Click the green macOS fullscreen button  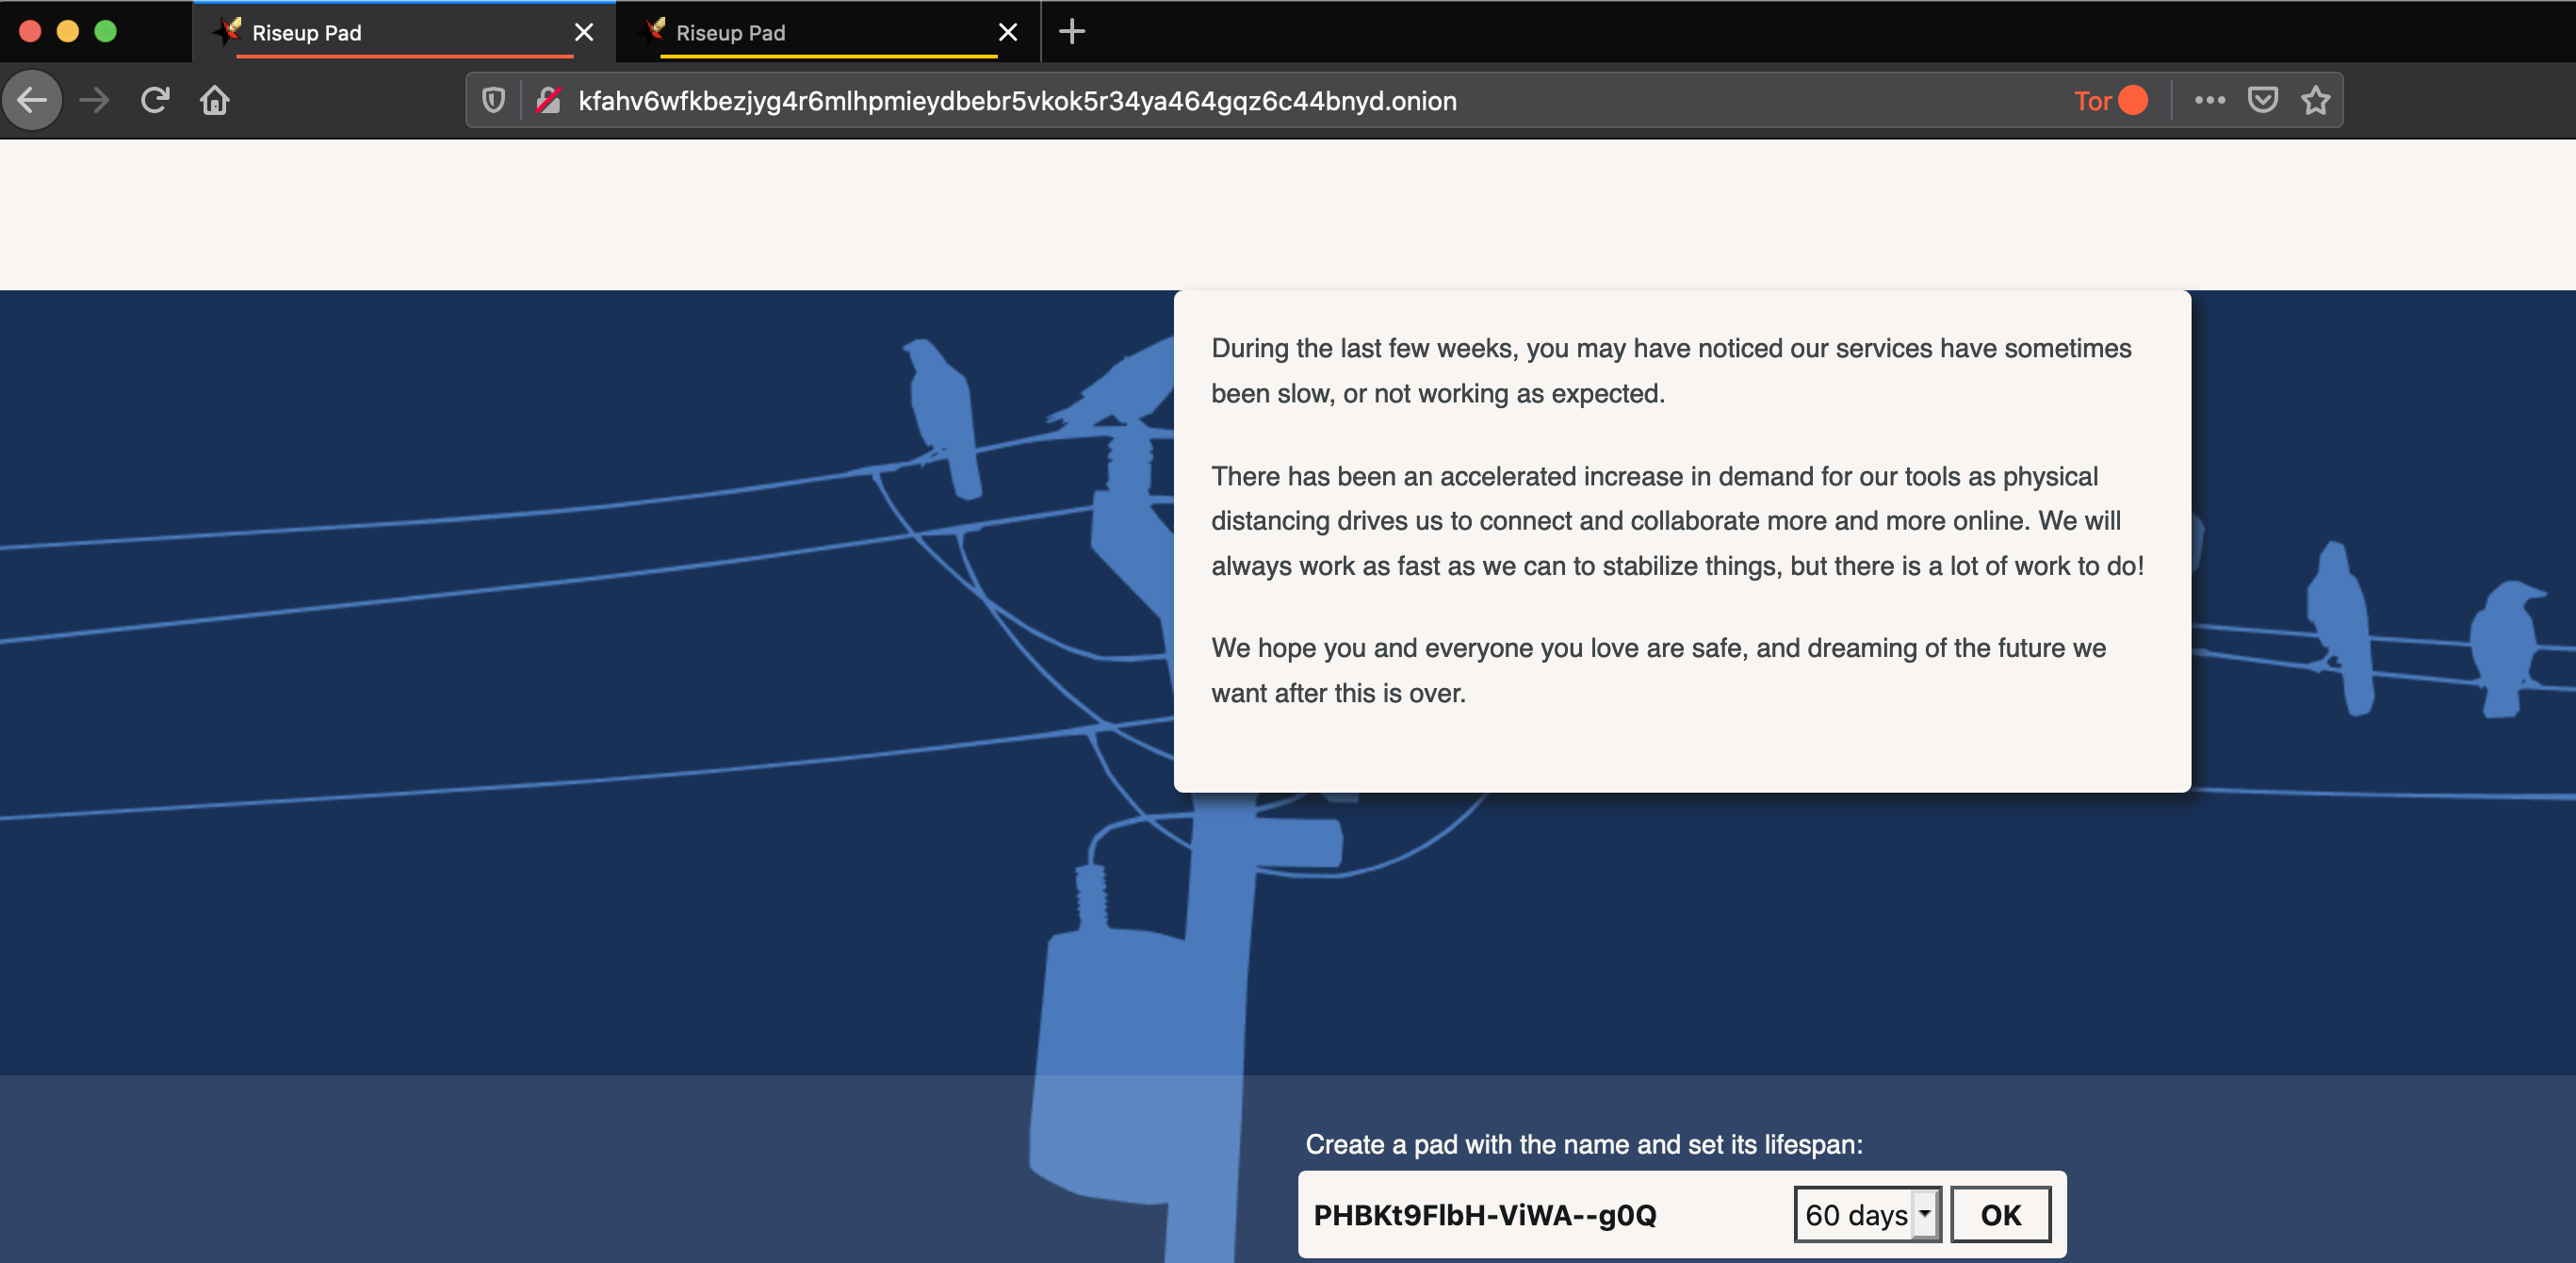[x=105, y=31]
